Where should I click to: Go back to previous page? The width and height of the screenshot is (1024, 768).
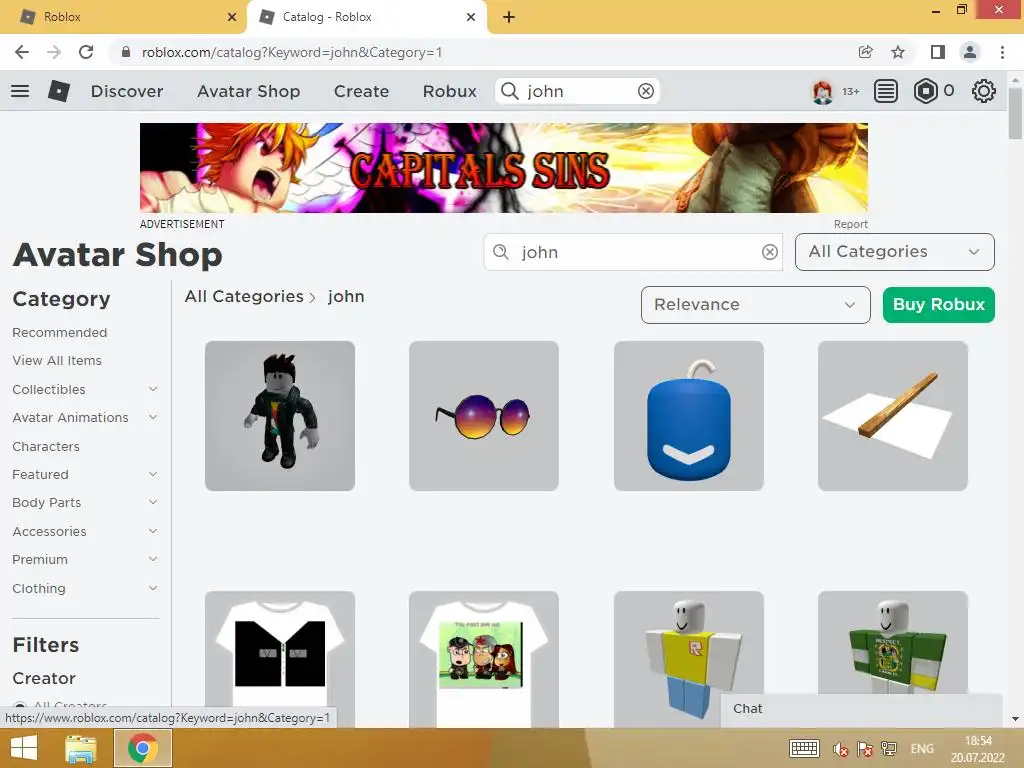[22, 52]
